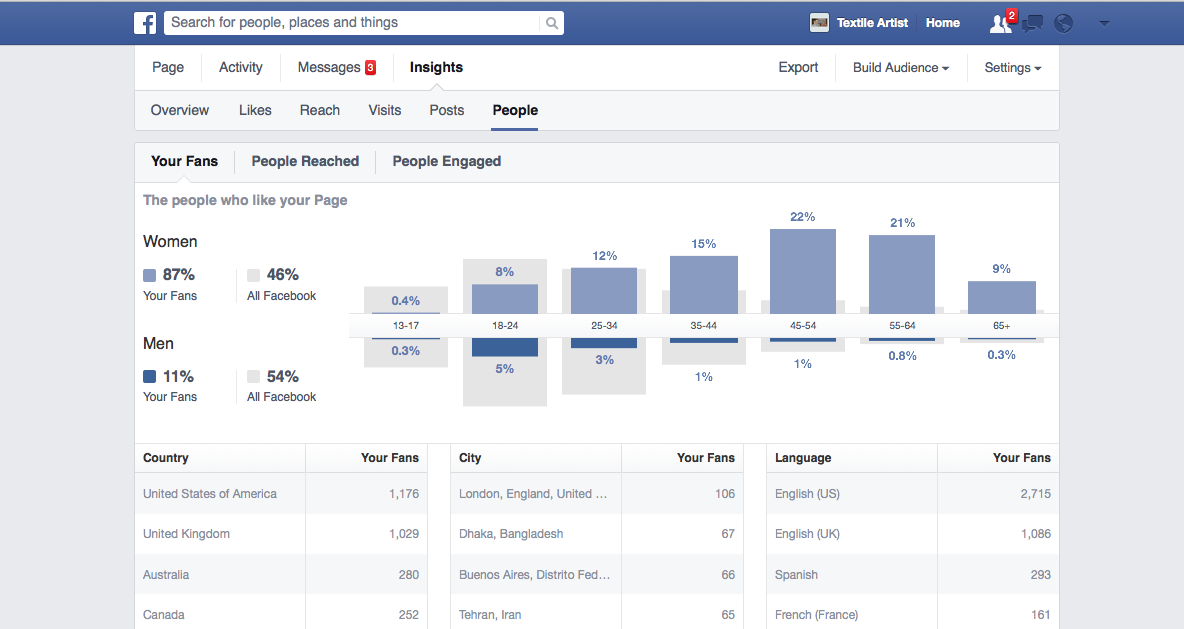This screenshot has height=629, width=1184.
Task: Click the men 18-24 bar at 5%
Action: pyautogui.click(x=504, y=347)
